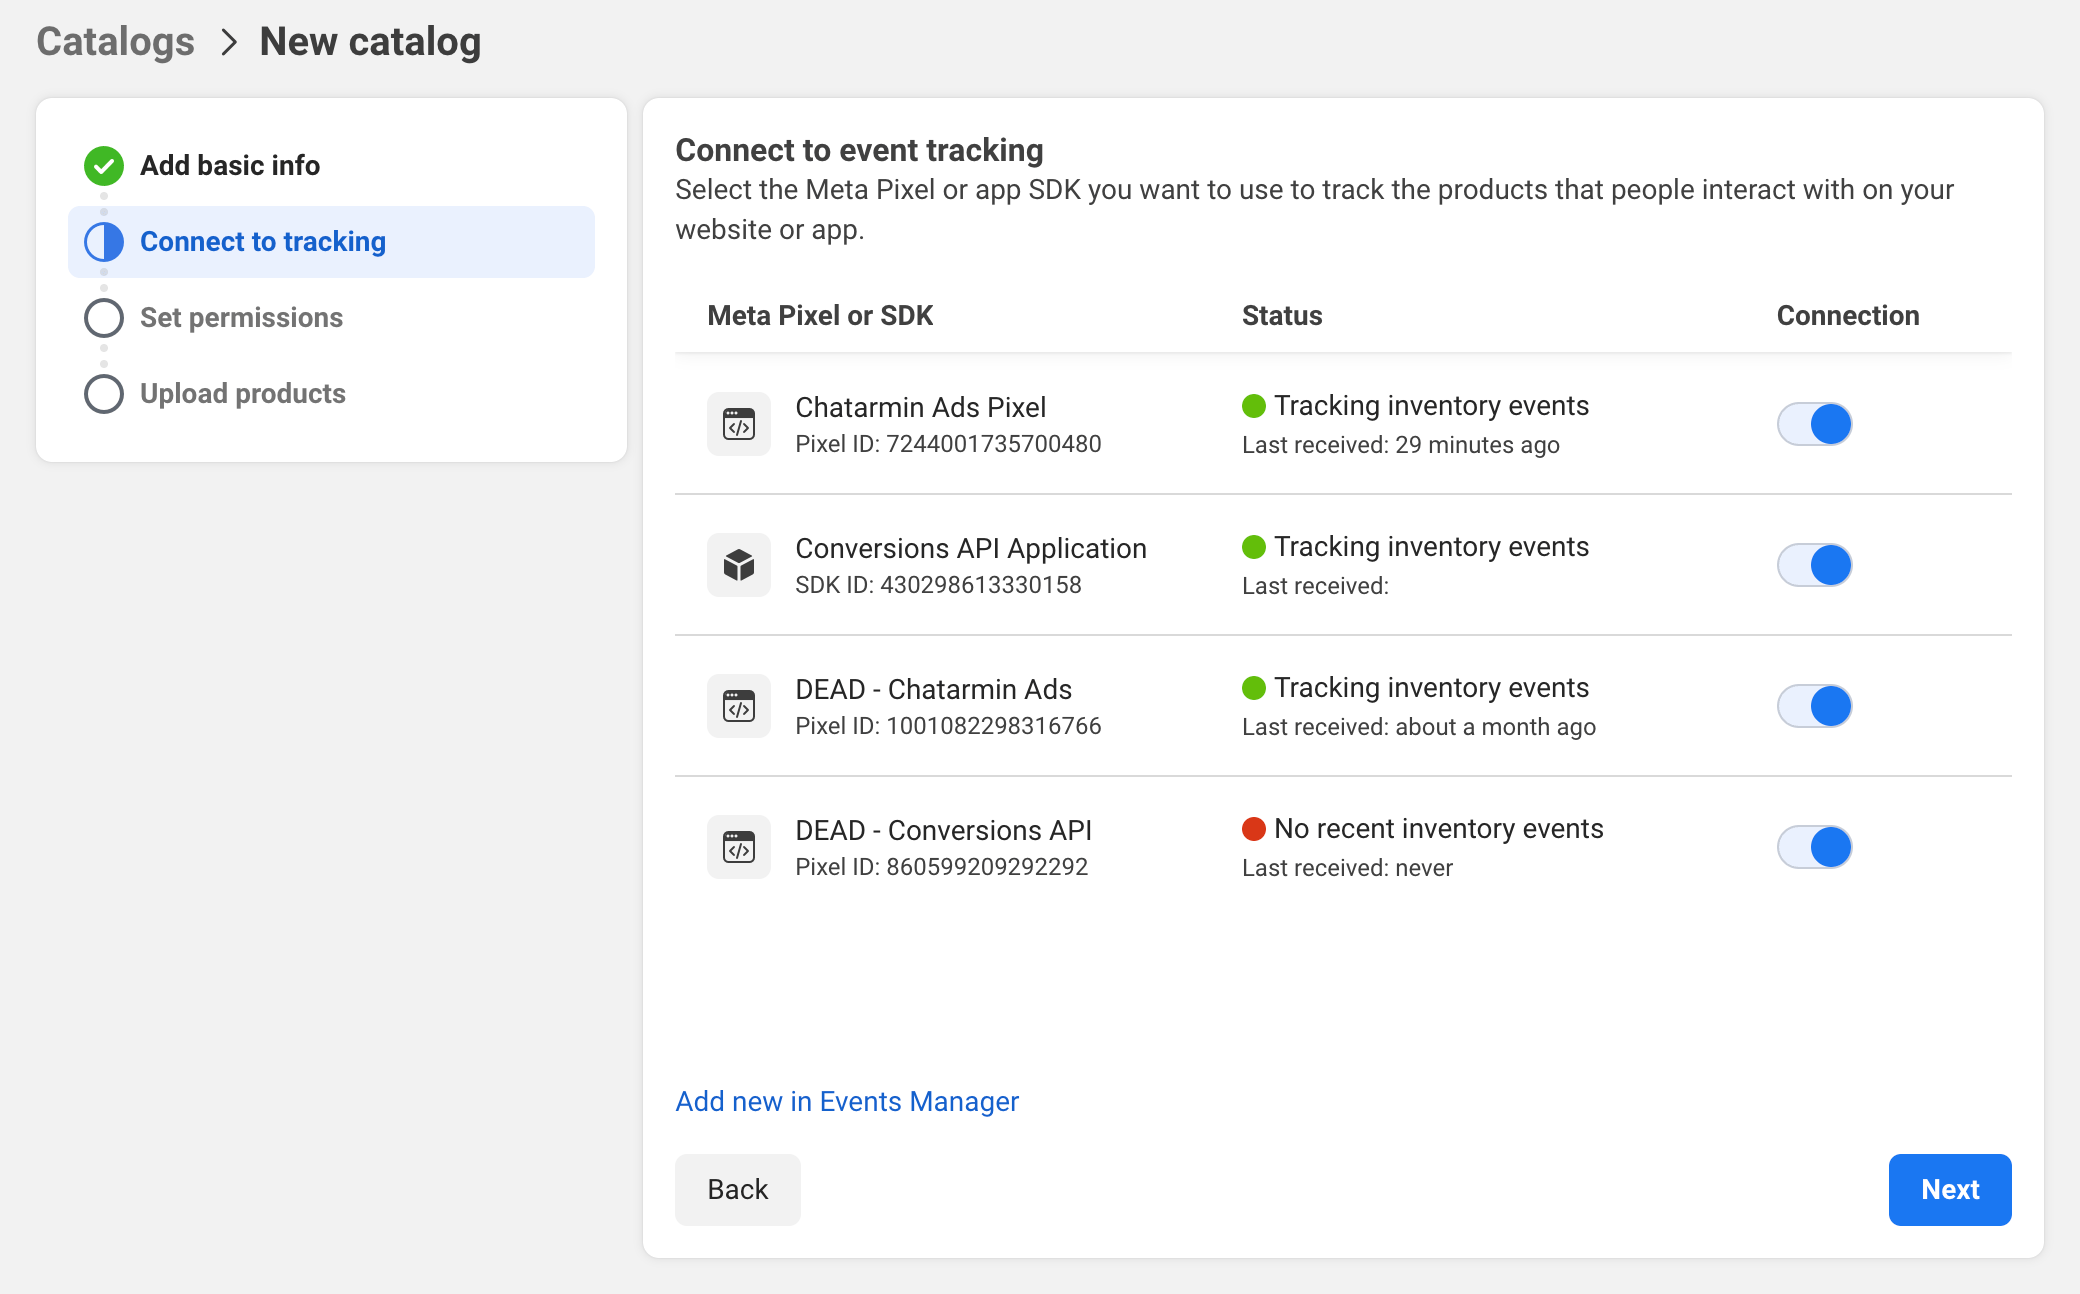This screenshot has width=2080, height=1294.
Task: Click Pixel ID 1001082298316766
Action: [x=948, y=726]
